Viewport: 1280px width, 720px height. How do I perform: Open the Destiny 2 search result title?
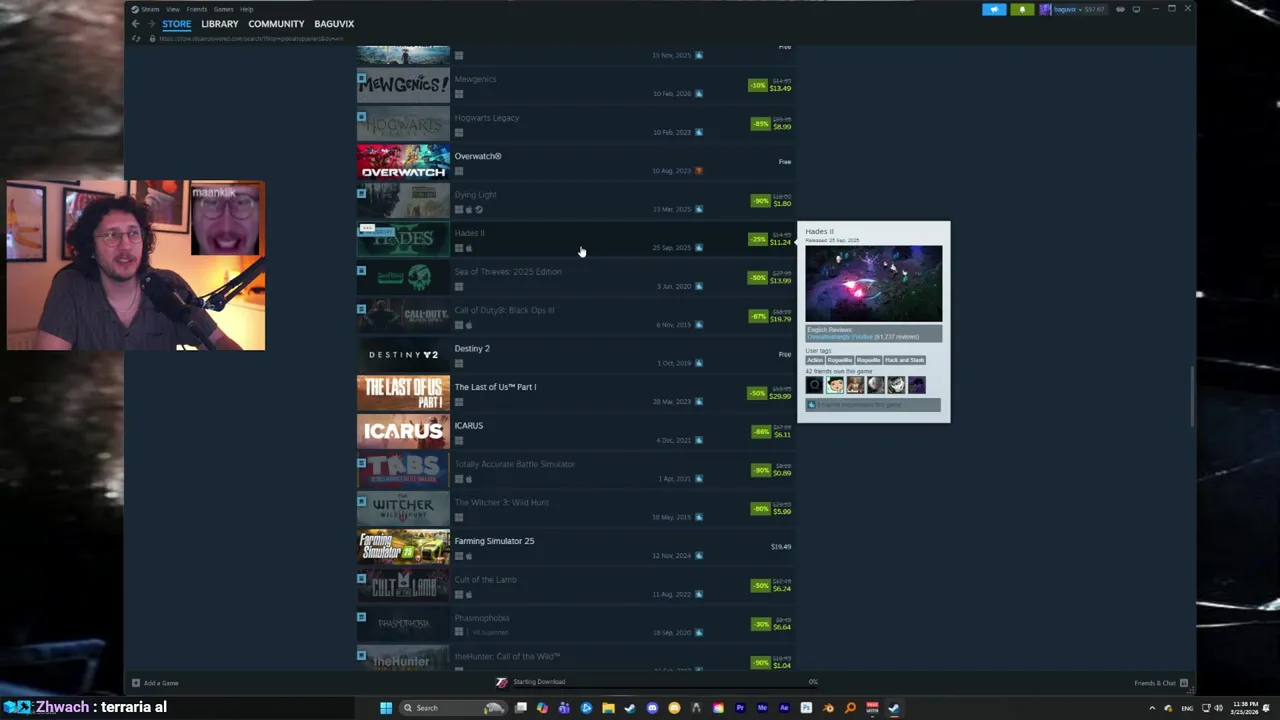point(472,349)
